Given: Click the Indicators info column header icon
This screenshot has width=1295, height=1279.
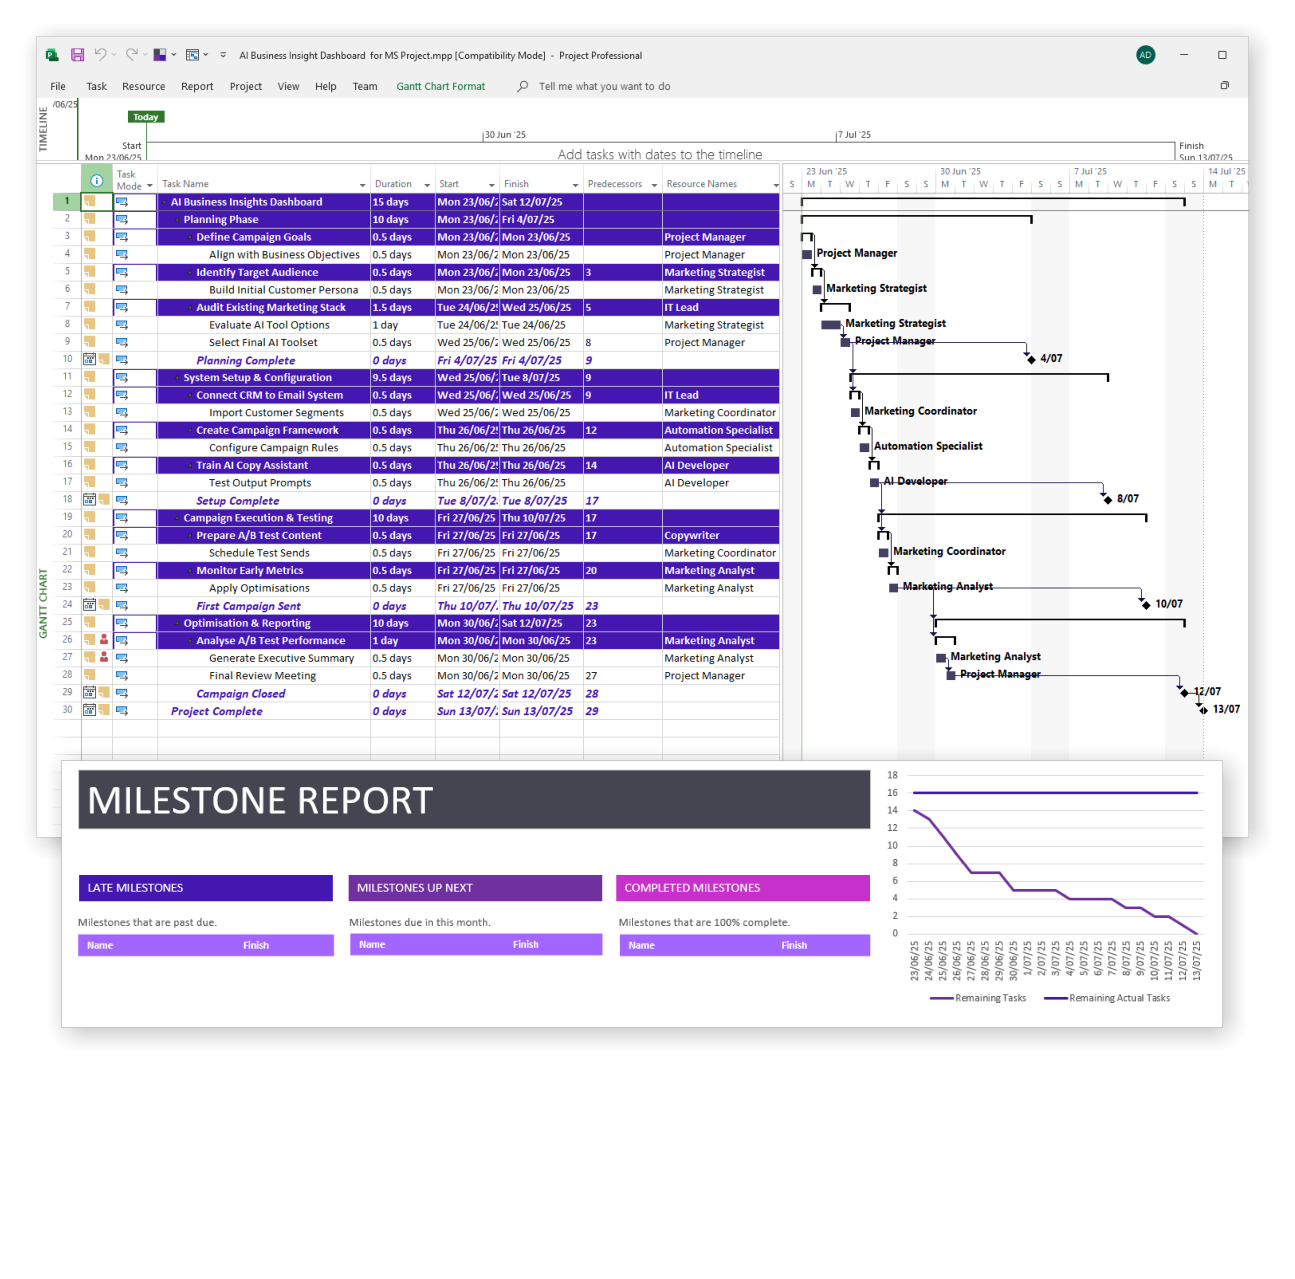Looking at the screenshot, I should click(x=96, y=181).
